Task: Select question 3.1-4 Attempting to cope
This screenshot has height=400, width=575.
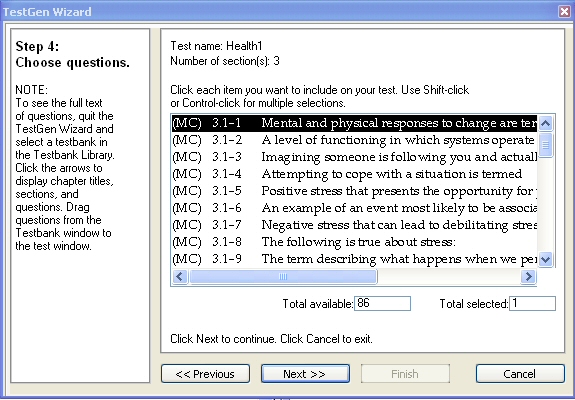Action: (355, 174)
